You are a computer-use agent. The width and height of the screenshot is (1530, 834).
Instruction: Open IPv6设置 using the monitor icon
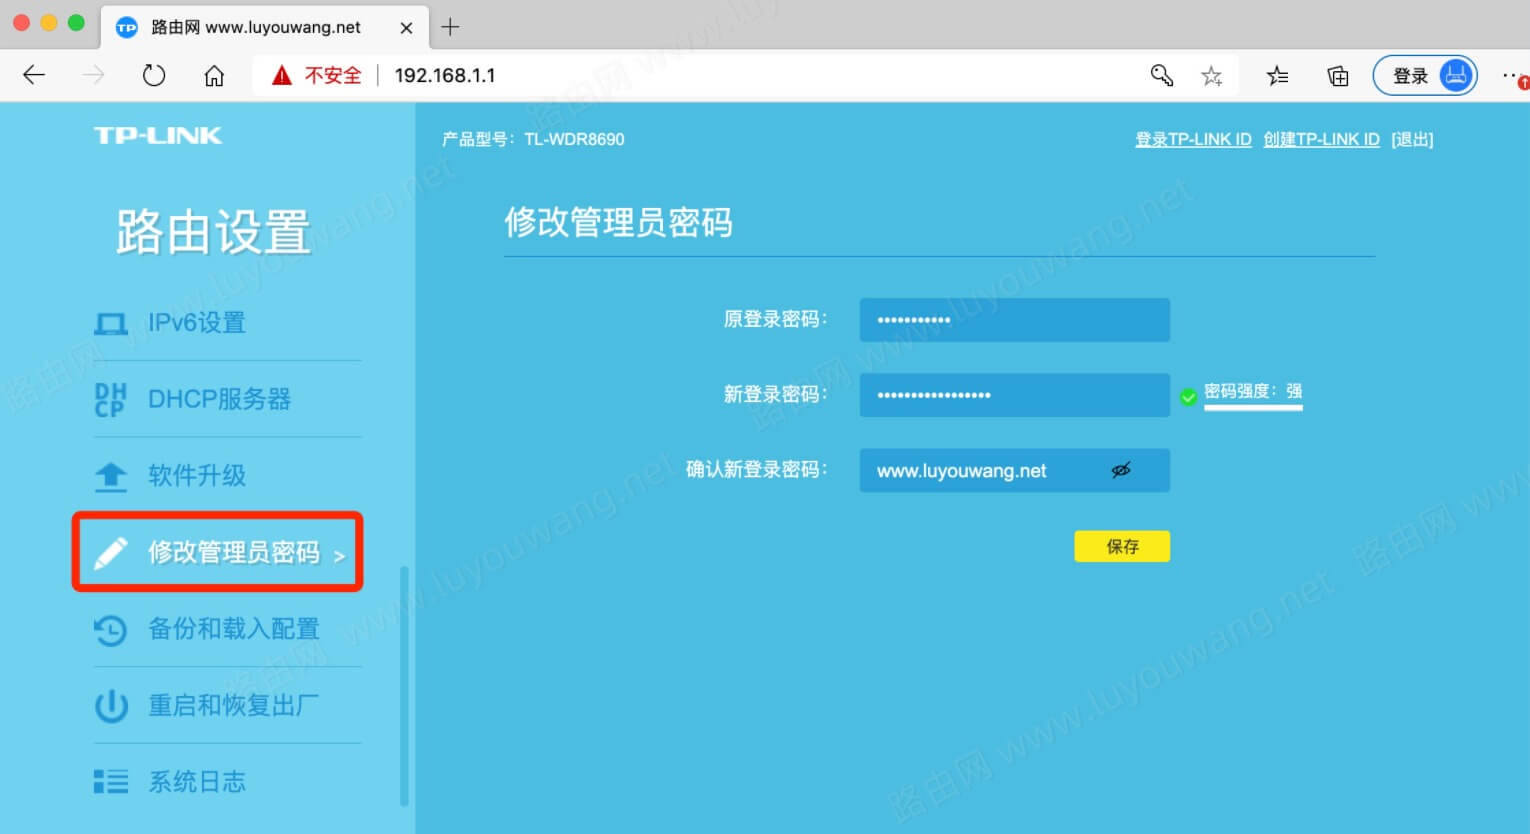(x=111, y=322)
